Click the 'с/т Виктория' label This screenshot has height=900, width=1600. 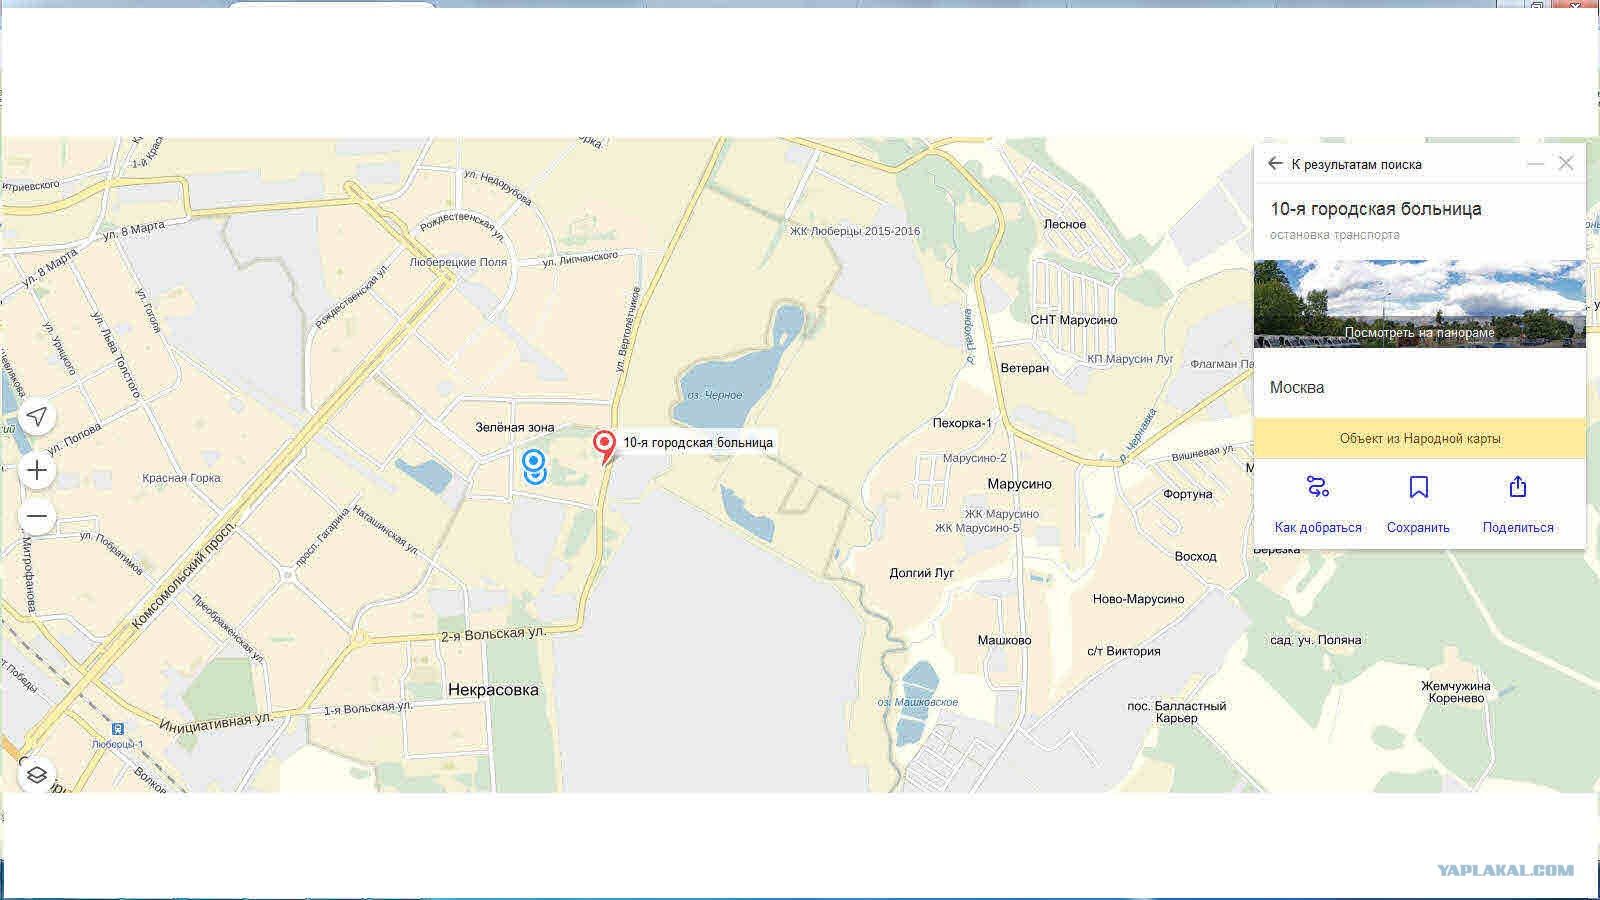[x=1124, y=651]
